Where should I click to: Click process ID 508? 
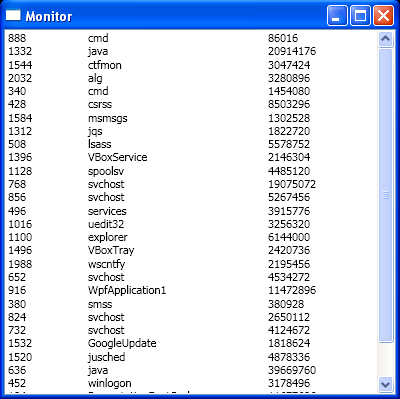click(17, 144)
